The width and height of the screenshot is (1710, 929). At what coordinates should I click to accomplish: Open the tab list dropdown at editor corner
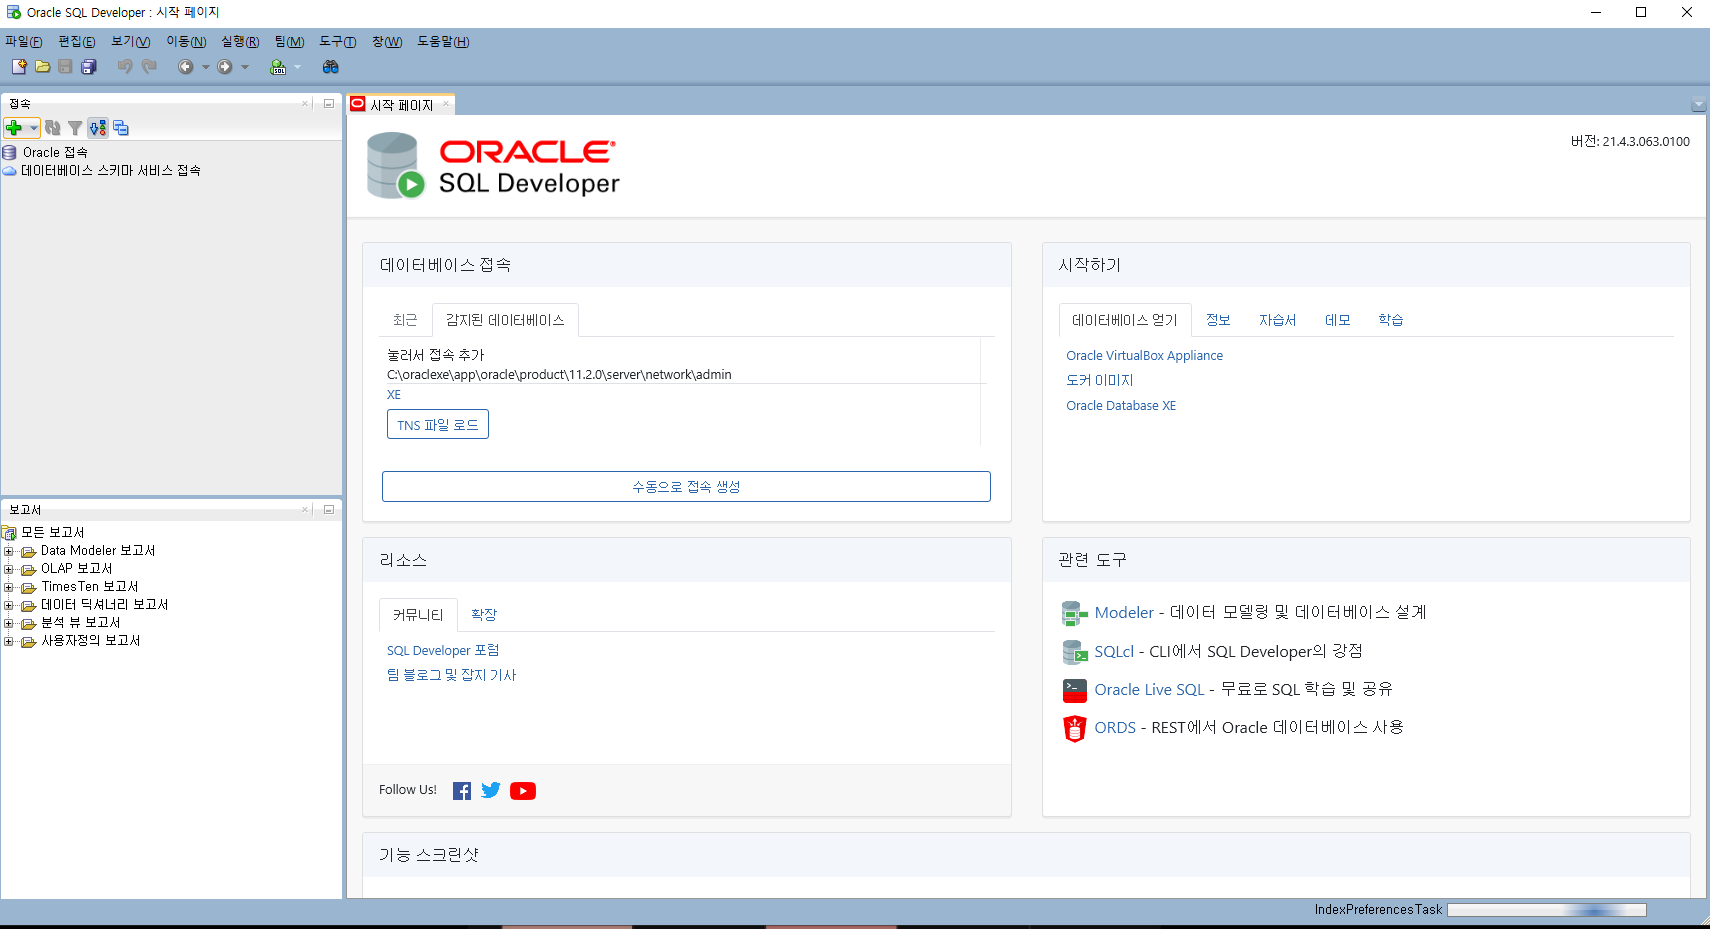click(1698, 105)
